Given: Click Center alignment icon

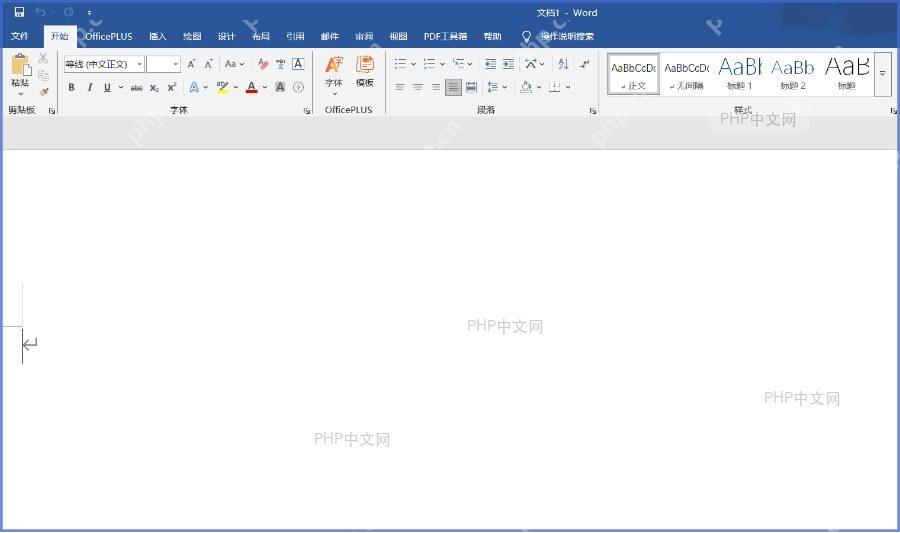Looking at the screenshot, I should [x=418, y=87].
